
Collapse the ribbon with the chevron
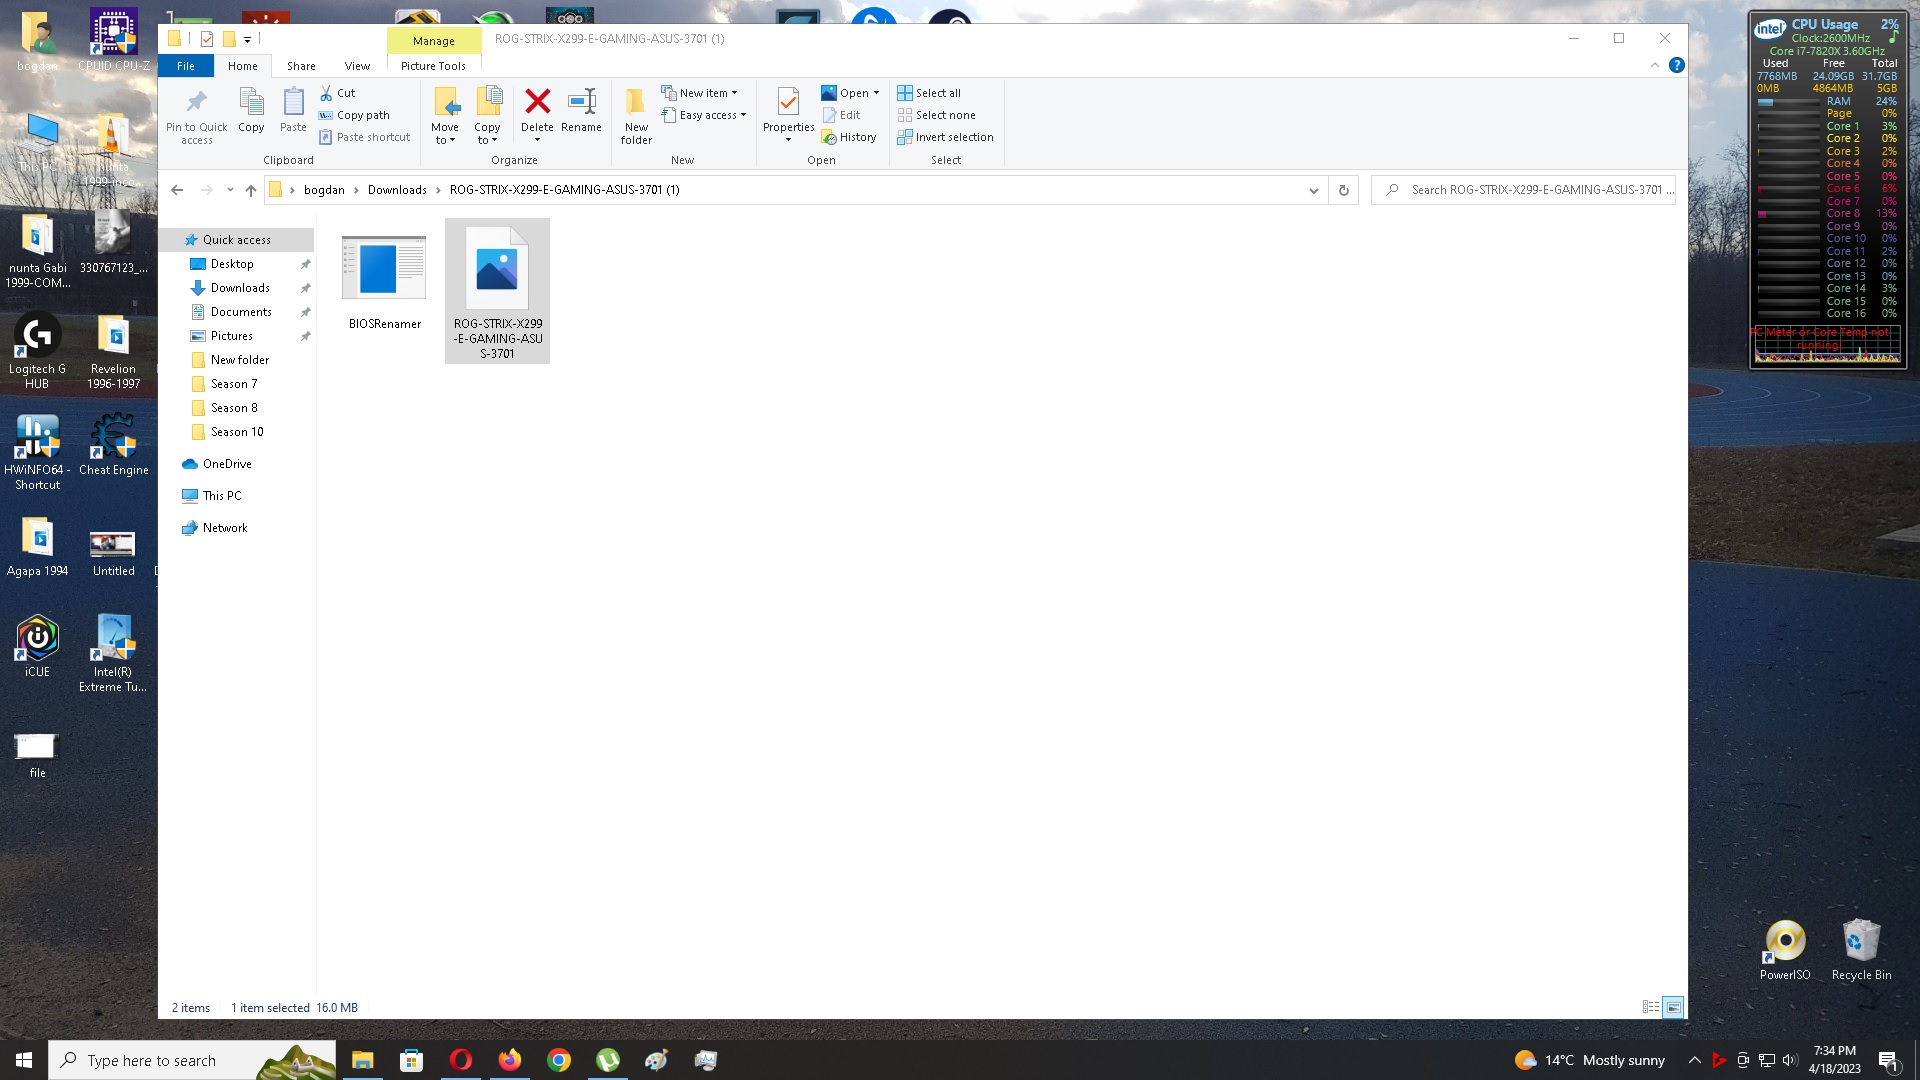tap(1655, 65)
